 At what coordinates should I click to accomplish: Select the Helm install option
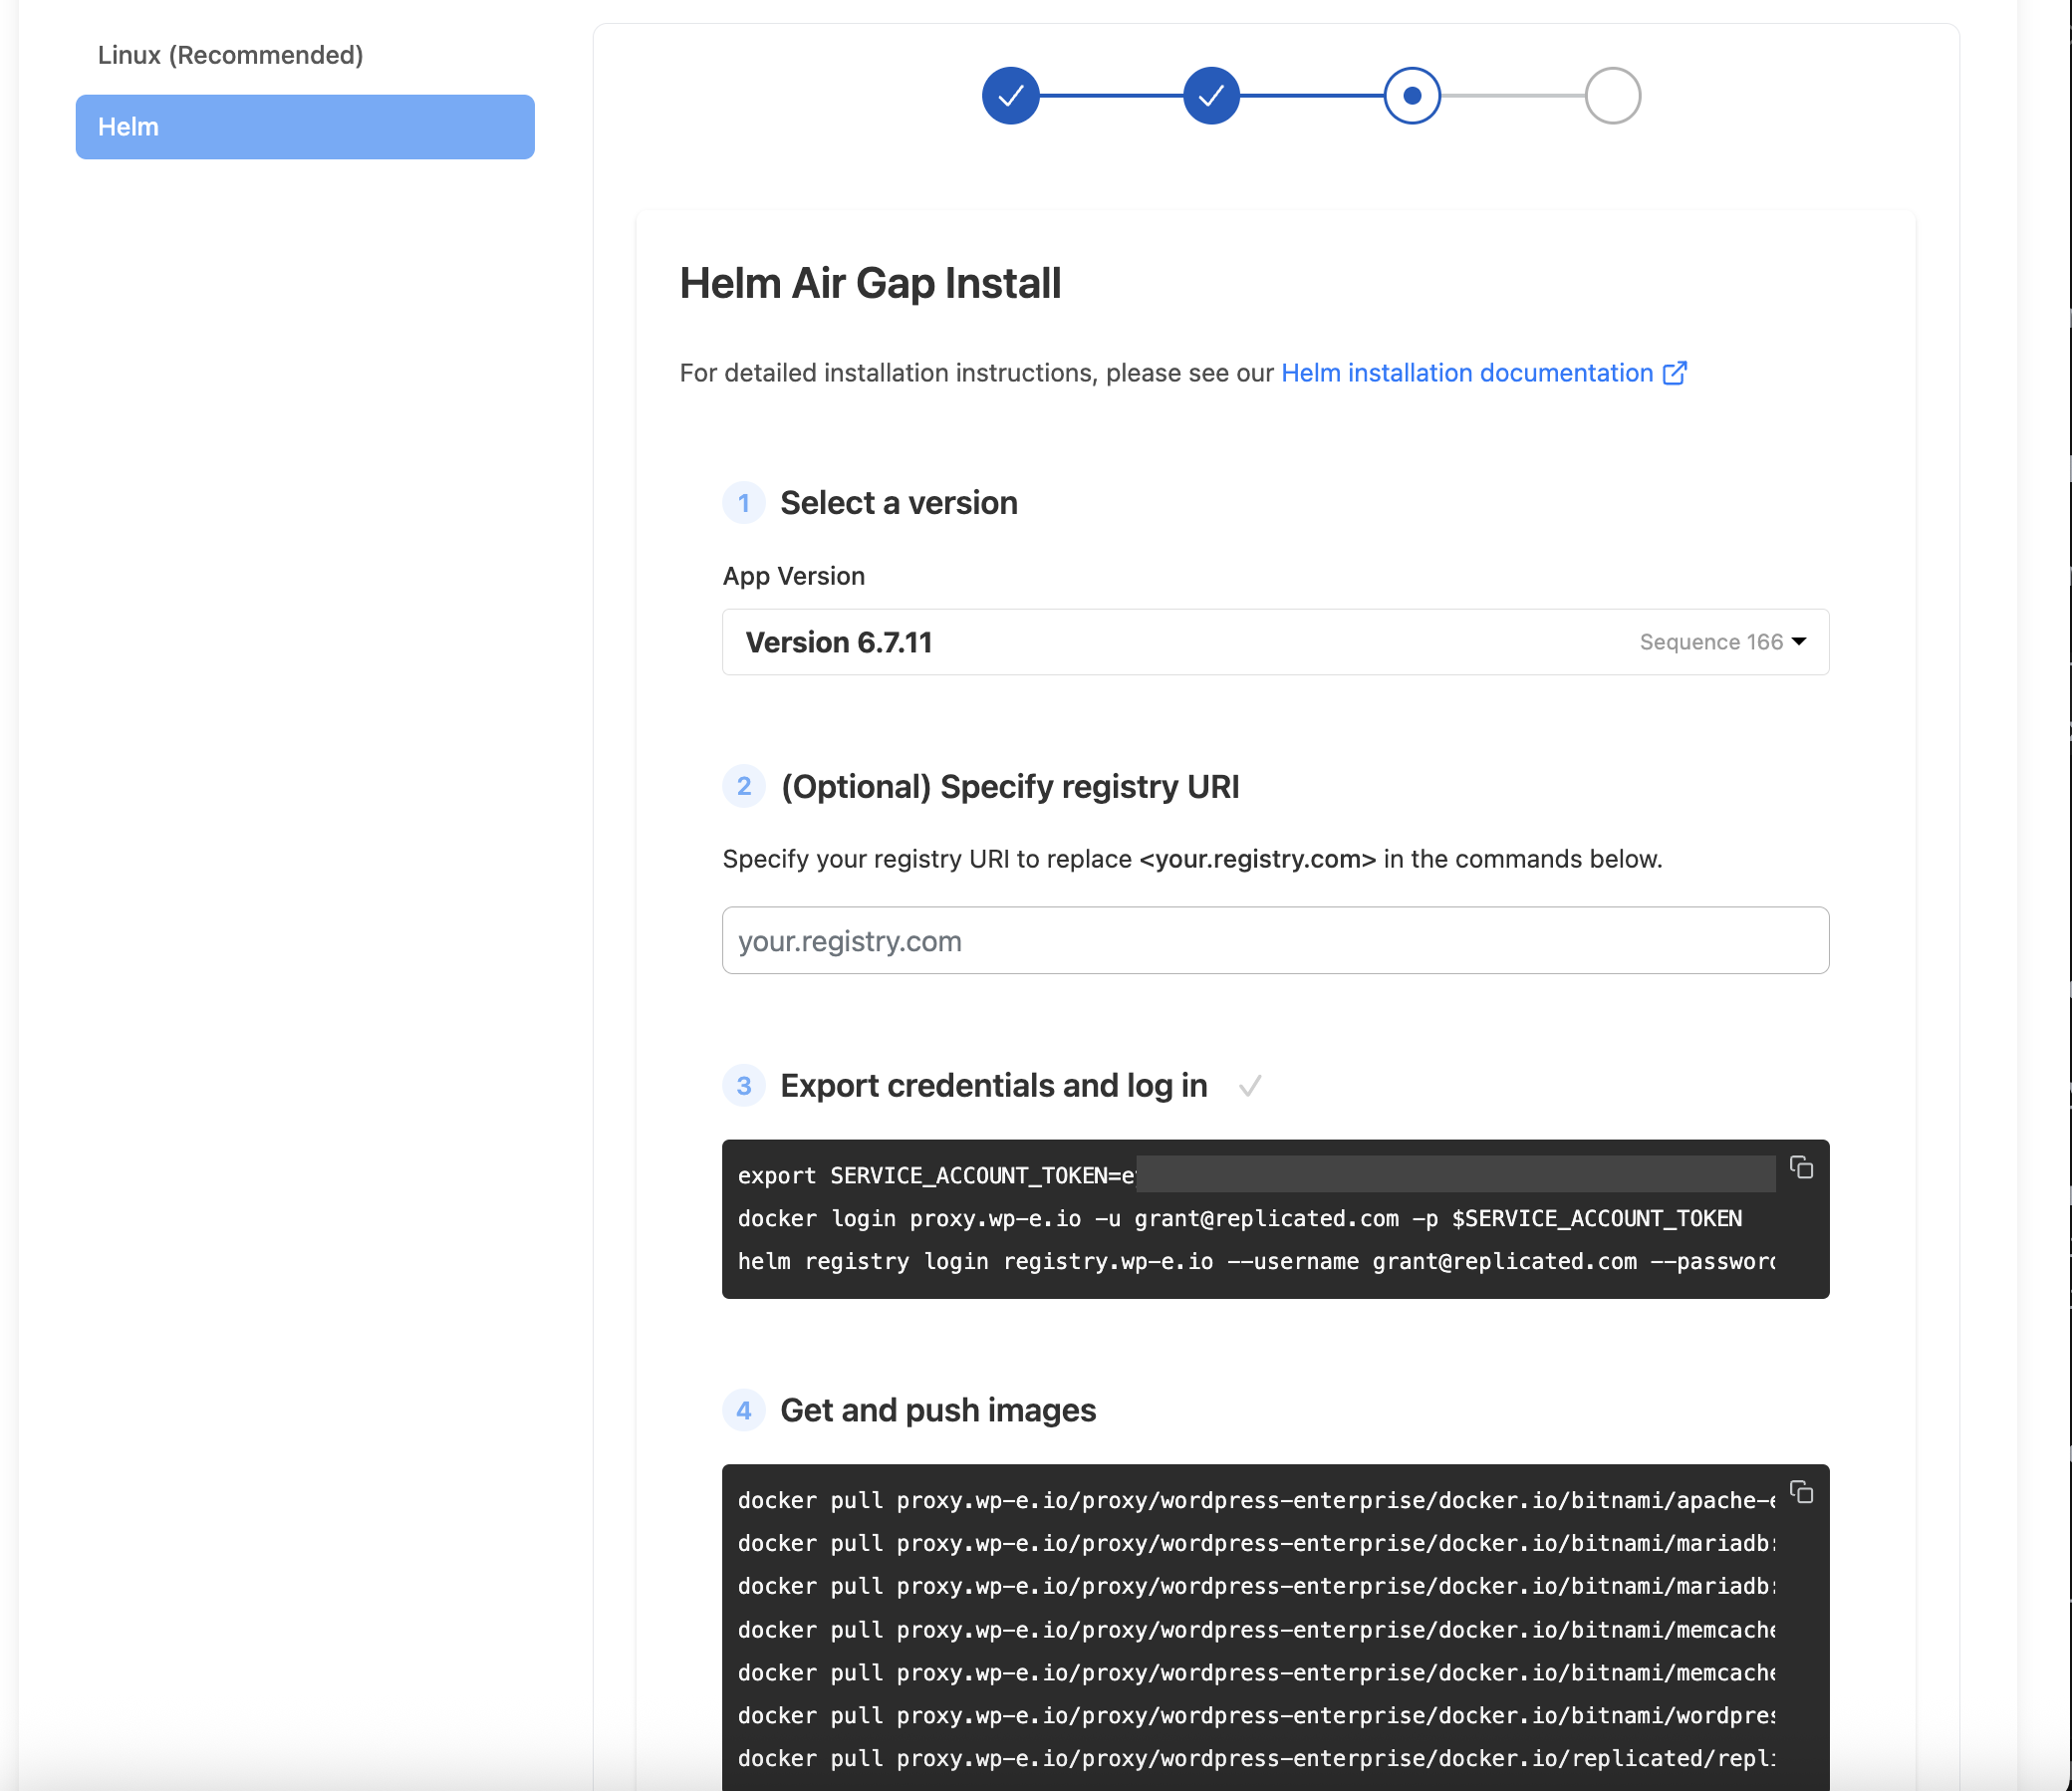[x=305, y=127]
